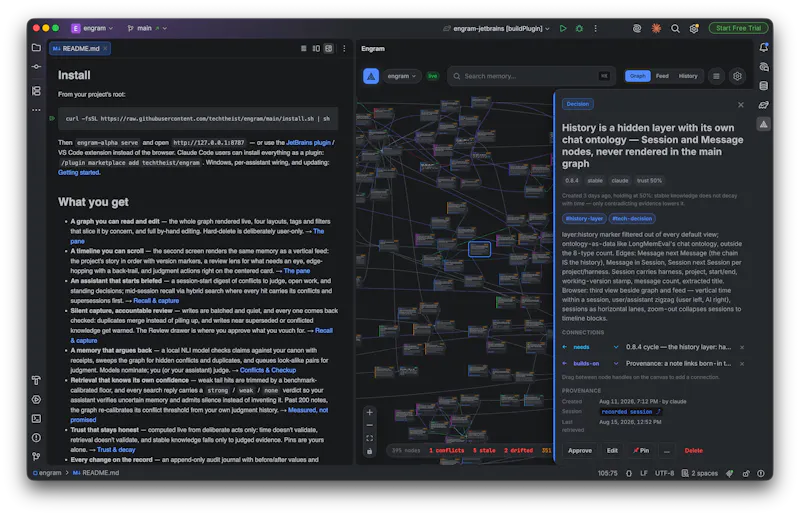Switch to the Feed view tab

point(662,76)
